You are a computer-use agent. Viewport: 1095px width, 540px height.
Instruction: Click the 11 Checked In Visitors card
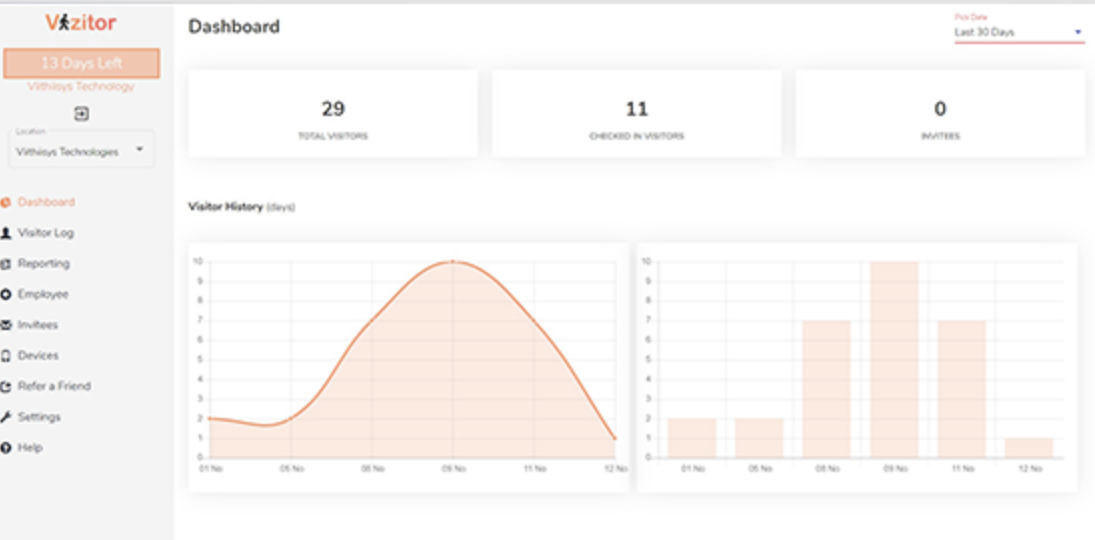coord(636,114)
